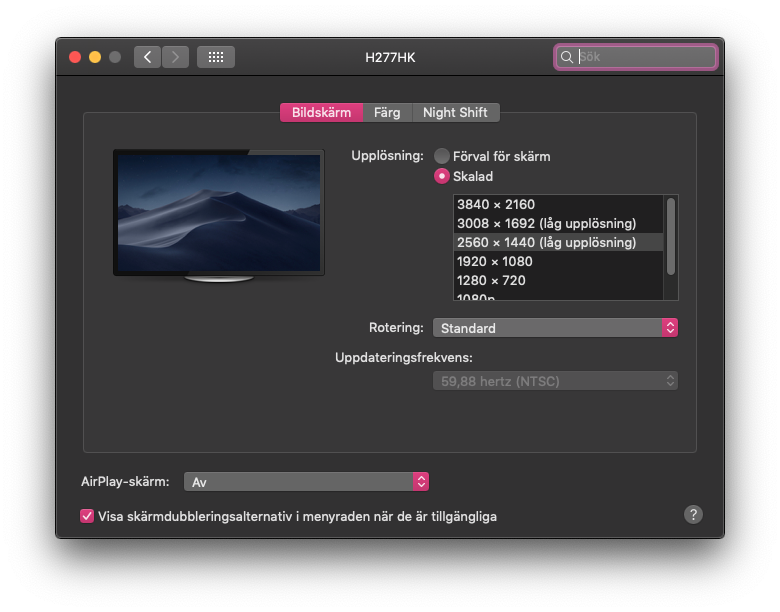The image size is (780, 612).
Task: Switch to the Bildskärm tab
Action: [321, 112]
